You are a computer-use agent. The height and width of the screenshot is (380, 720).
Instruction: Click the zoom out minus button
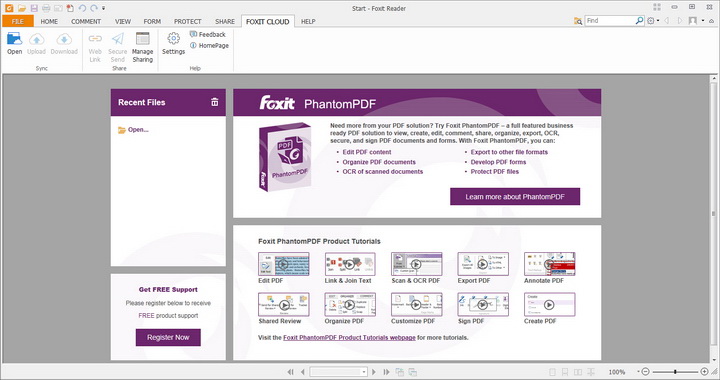point(645,372)
